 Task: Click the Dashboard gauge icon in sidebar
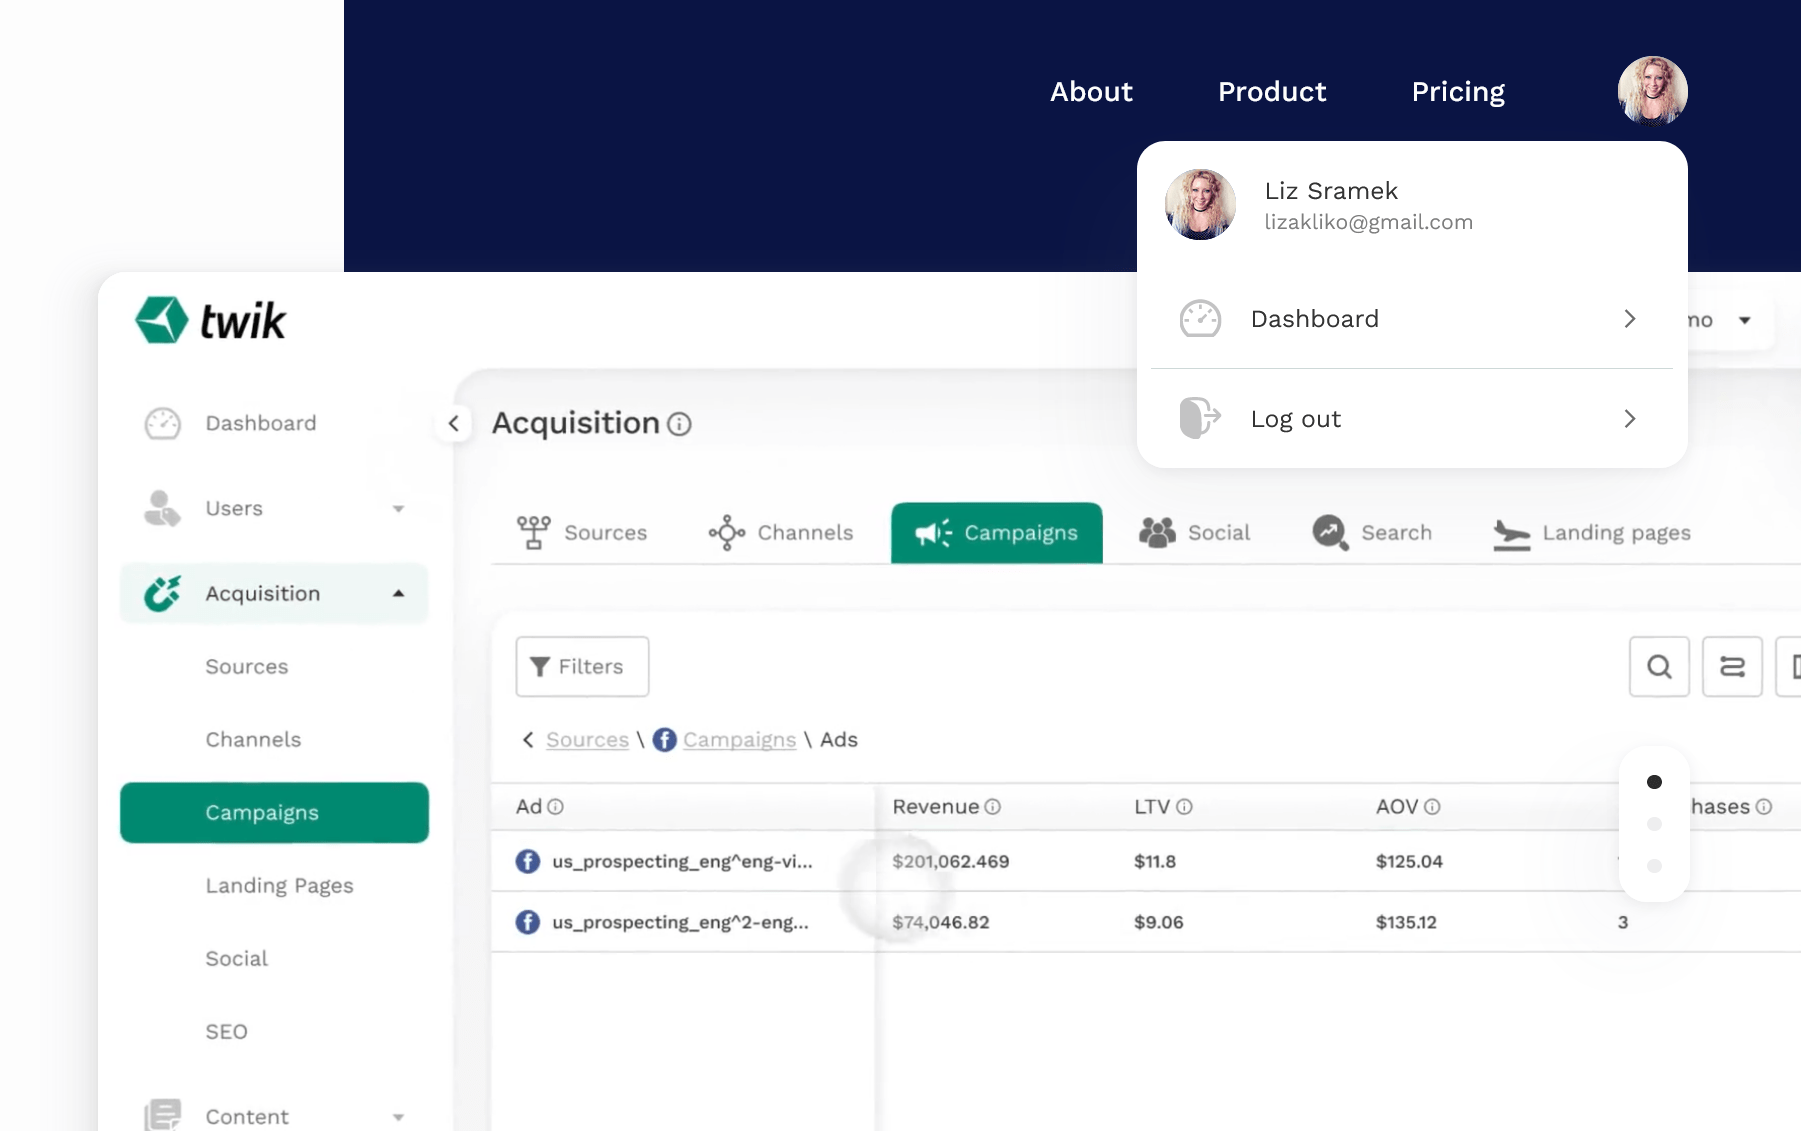[161, 422]
